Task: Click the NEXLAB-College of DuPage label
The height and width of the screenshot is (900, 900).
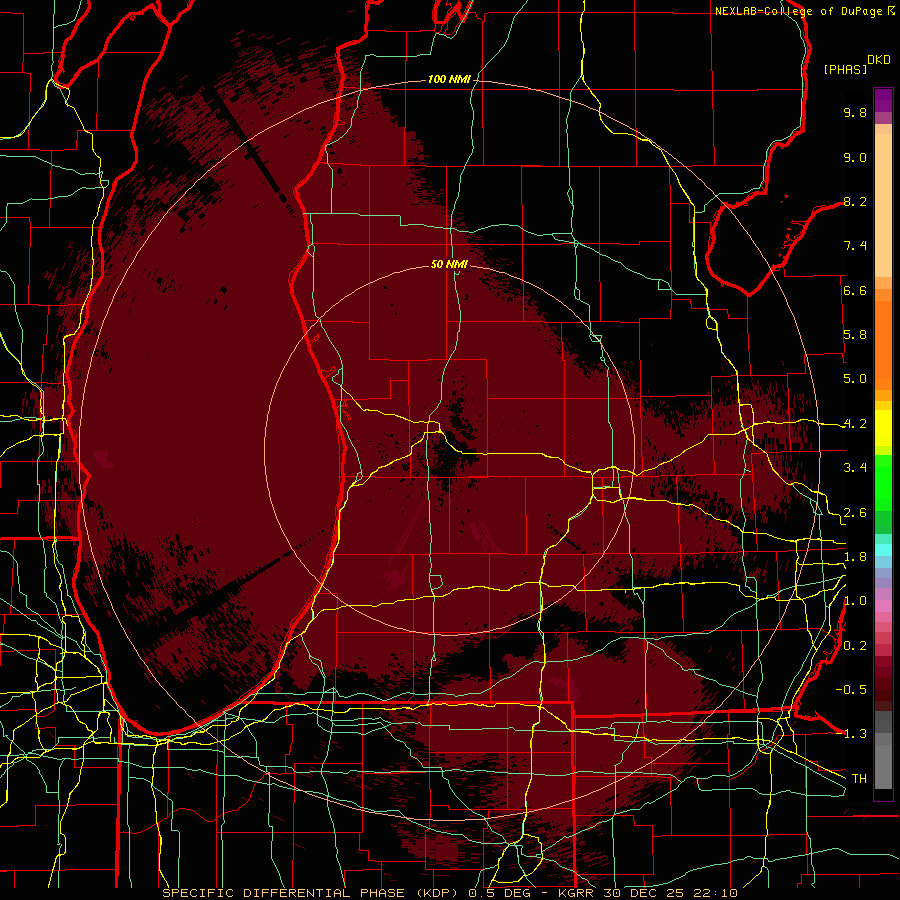Action: (x=800, y=11)
